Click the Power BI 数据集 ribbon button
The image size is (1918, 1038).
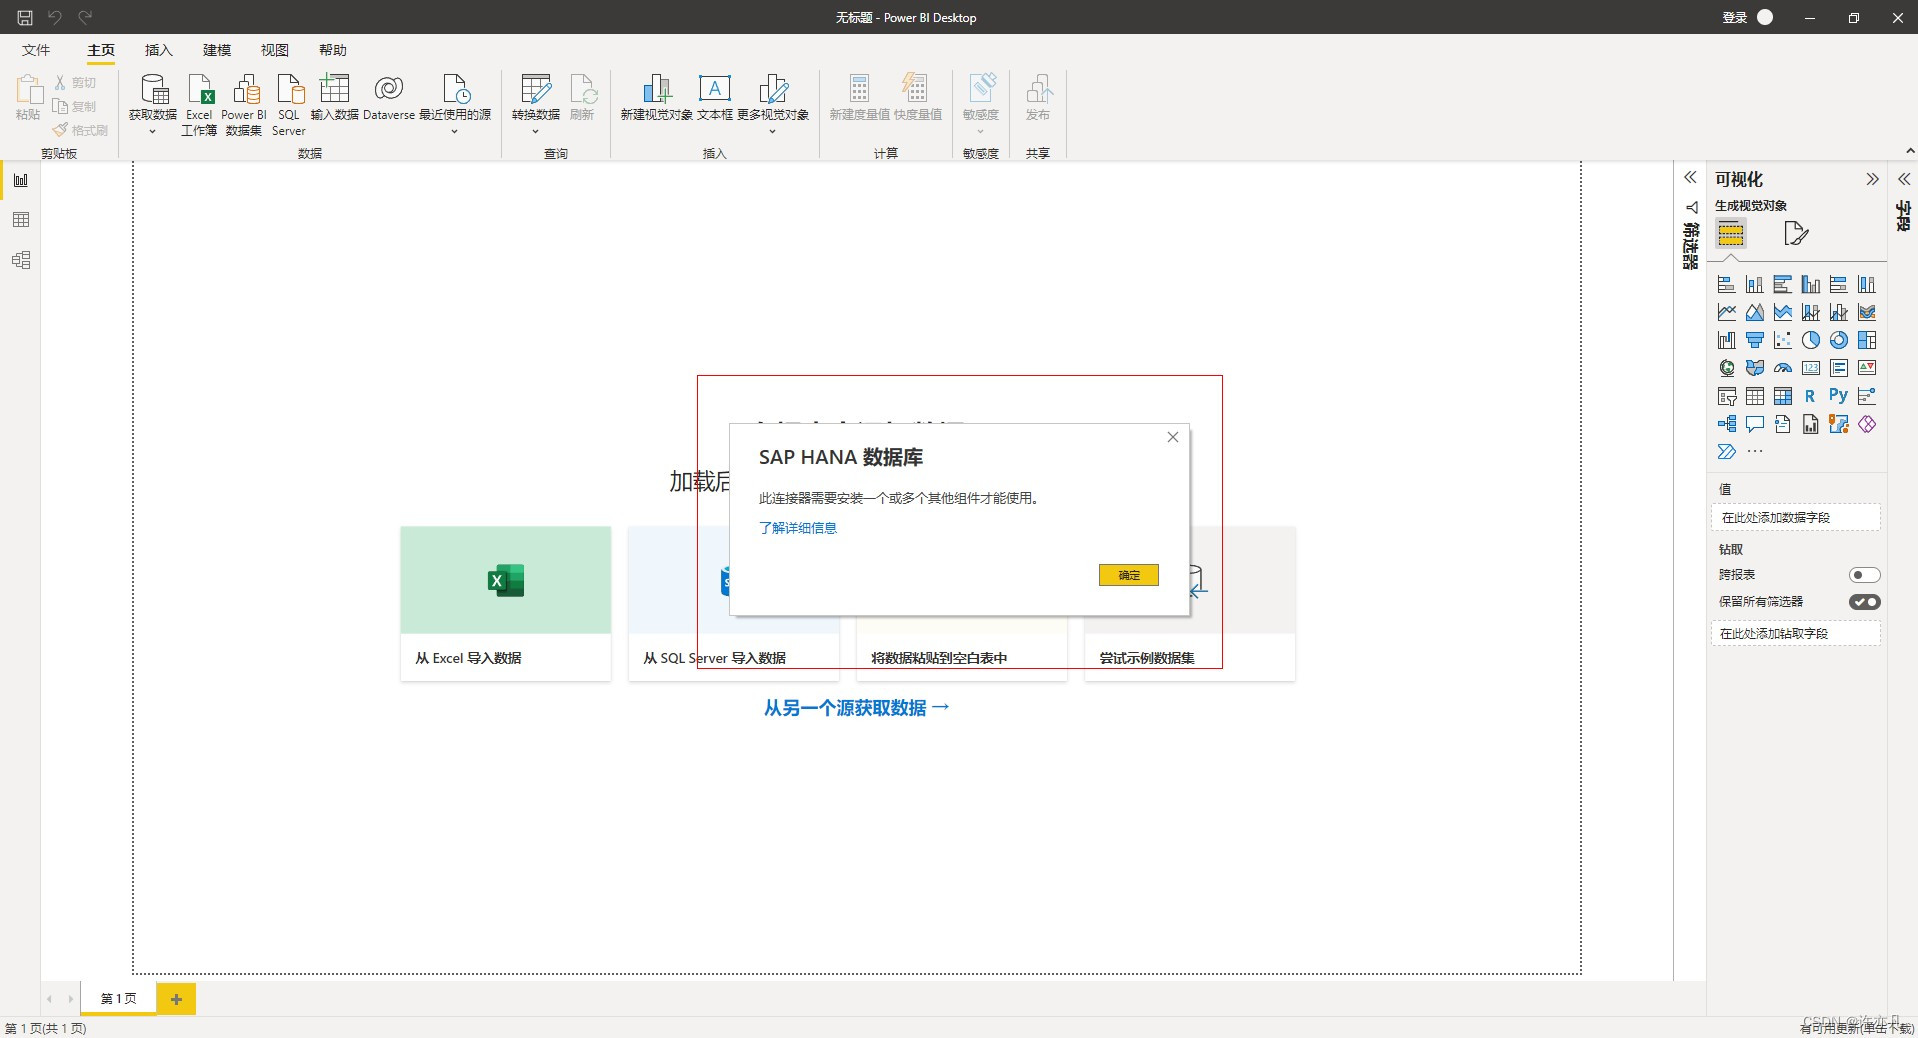point(244,104)
